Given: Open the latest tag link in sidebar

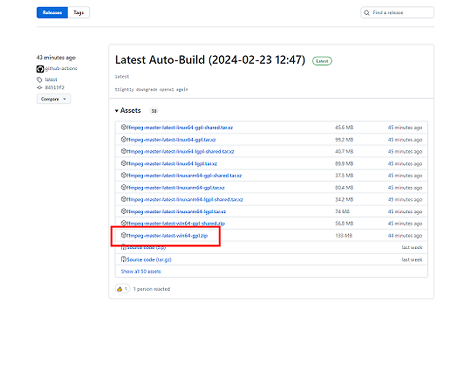Looking at the screenshot, I should click(51, 80).
